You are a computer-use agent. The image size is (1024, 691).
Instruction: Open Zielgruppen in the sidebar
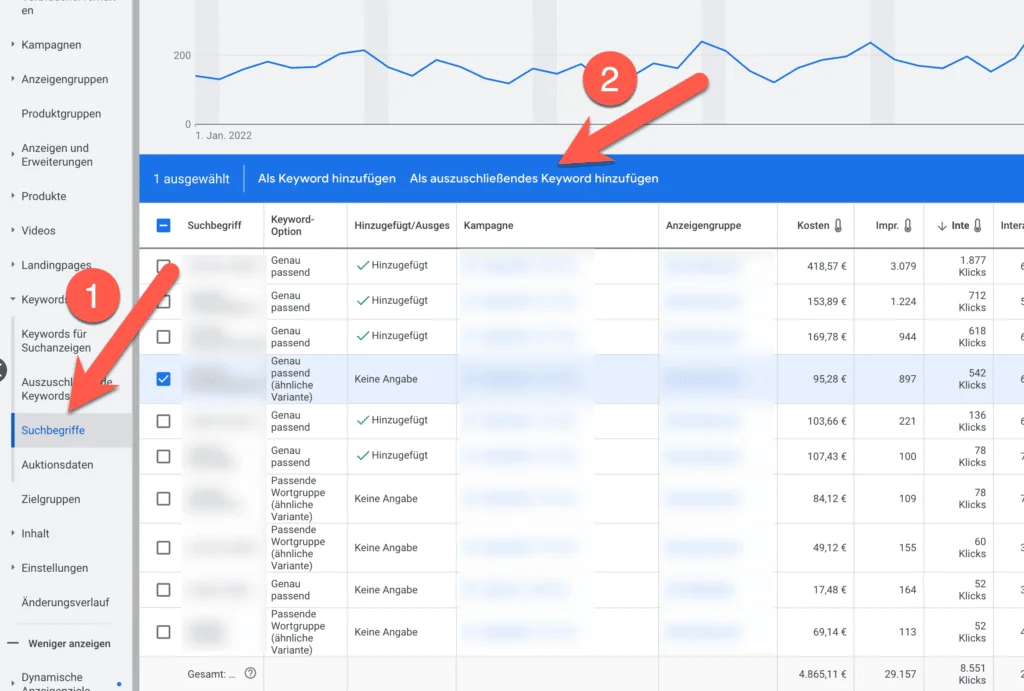pos(51,499)
